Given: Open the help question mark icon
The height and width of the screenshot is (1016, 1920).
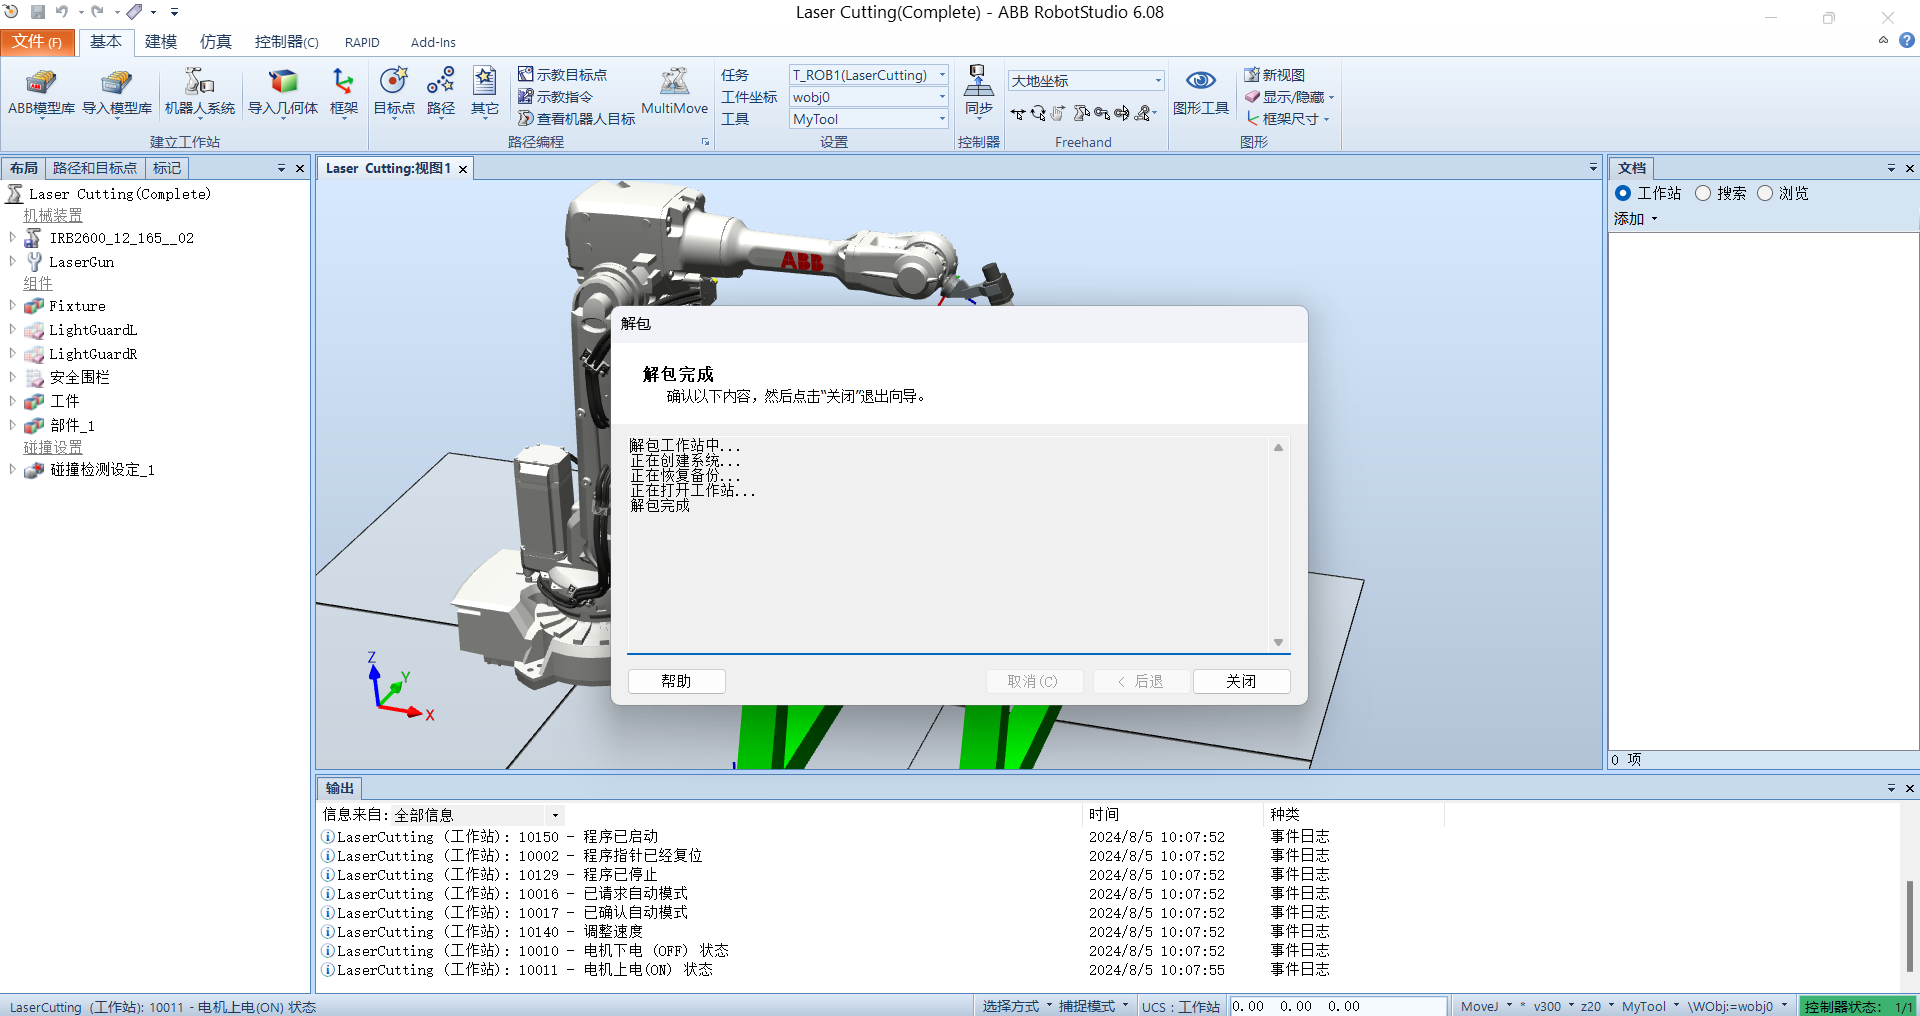Looking at the screenshot, I should coord(1907,41).
